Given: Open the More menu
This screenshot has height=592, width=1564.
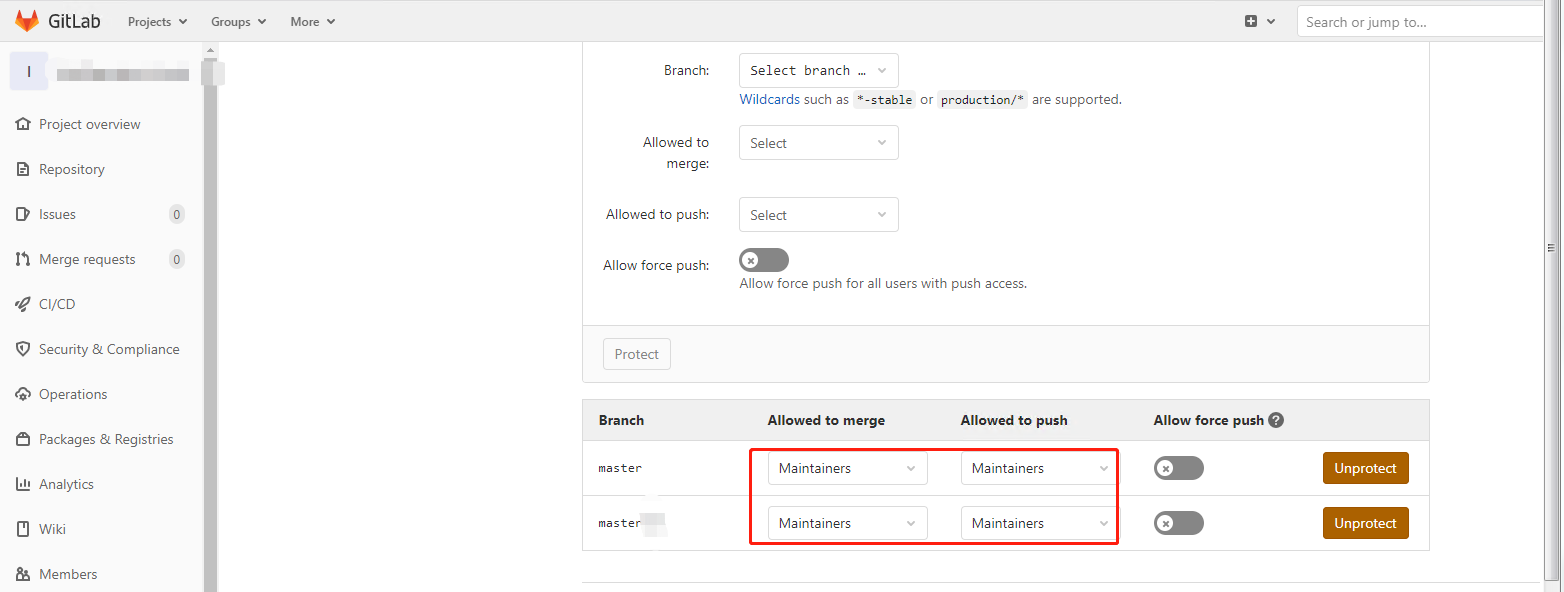Looking at the screenshot, I should 311,20.
